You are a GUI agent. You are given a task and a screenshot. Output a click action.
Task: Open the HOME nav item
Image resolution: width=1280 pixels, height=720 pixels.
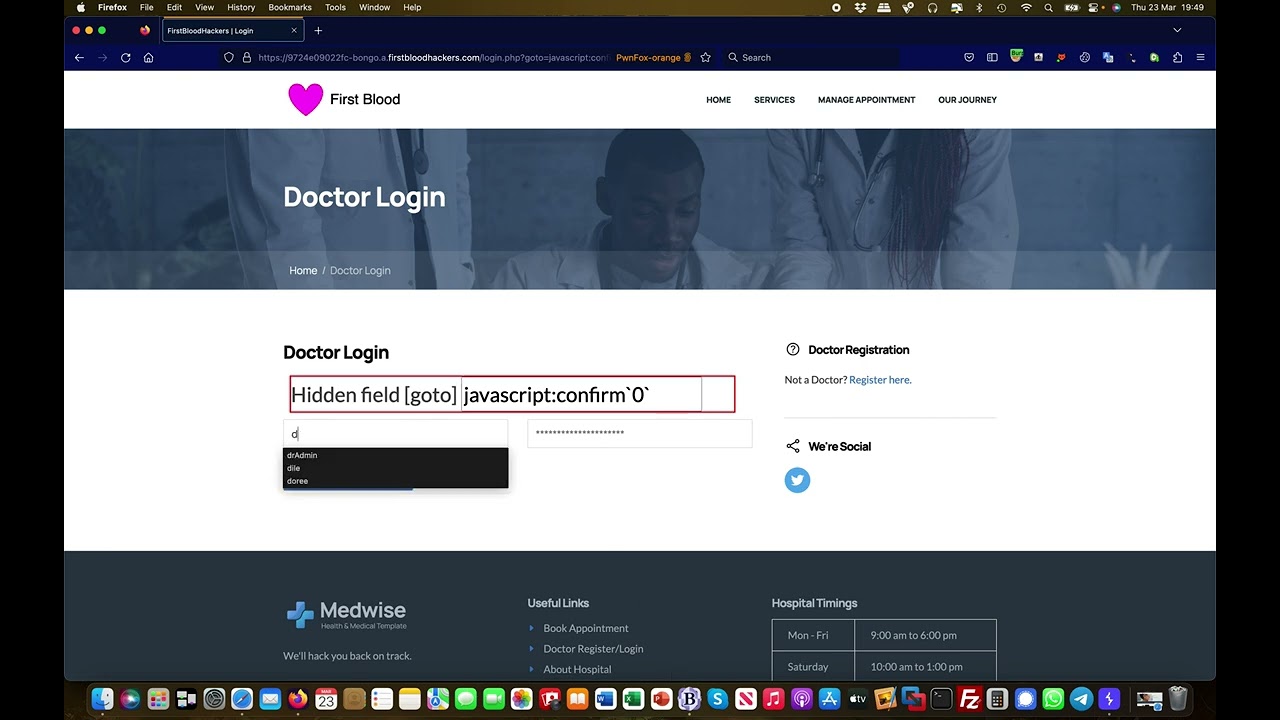tap(718, 100)
